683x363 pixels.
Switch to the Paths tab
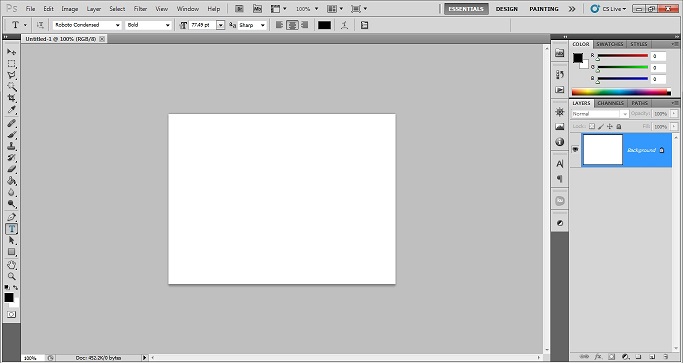(639, 103)
